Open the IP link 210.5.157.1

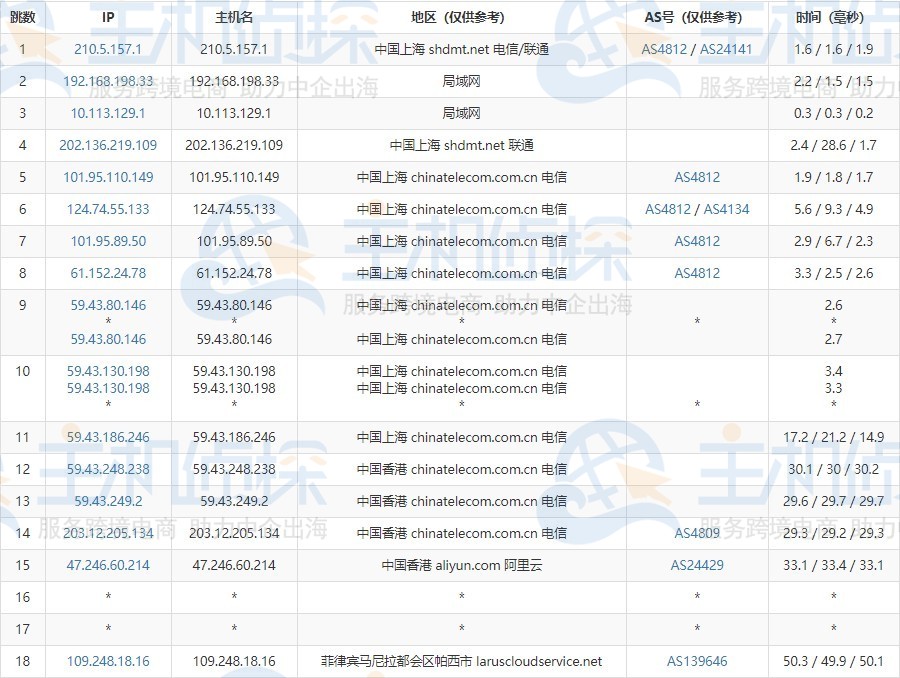(108, 49)
